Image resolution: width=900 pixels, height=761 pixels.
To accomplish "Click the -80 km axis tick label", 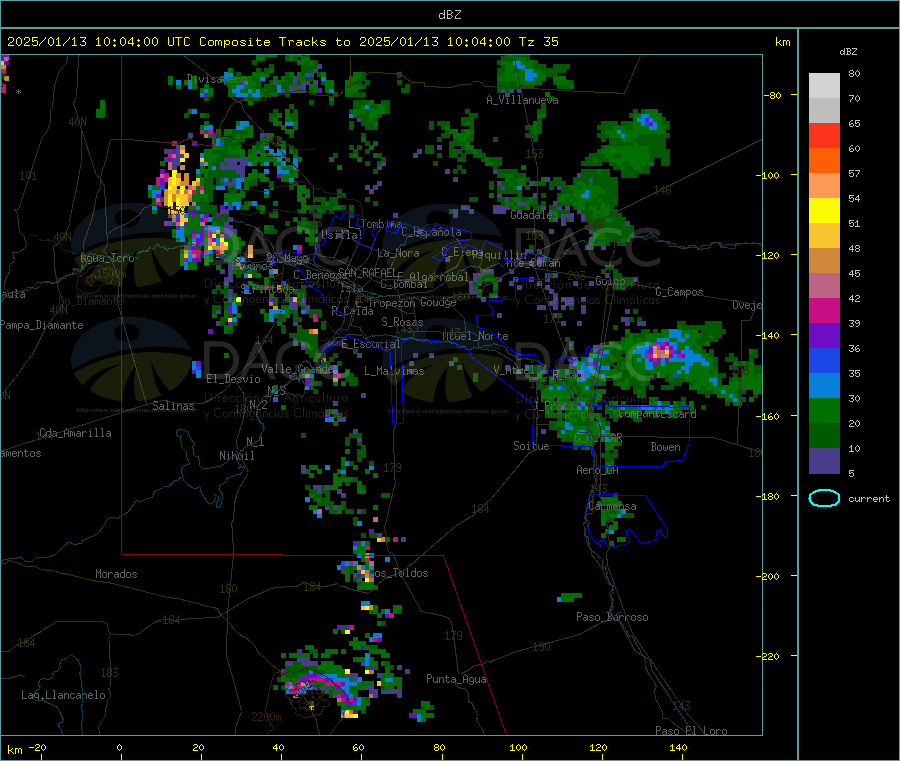I will 772,95.
